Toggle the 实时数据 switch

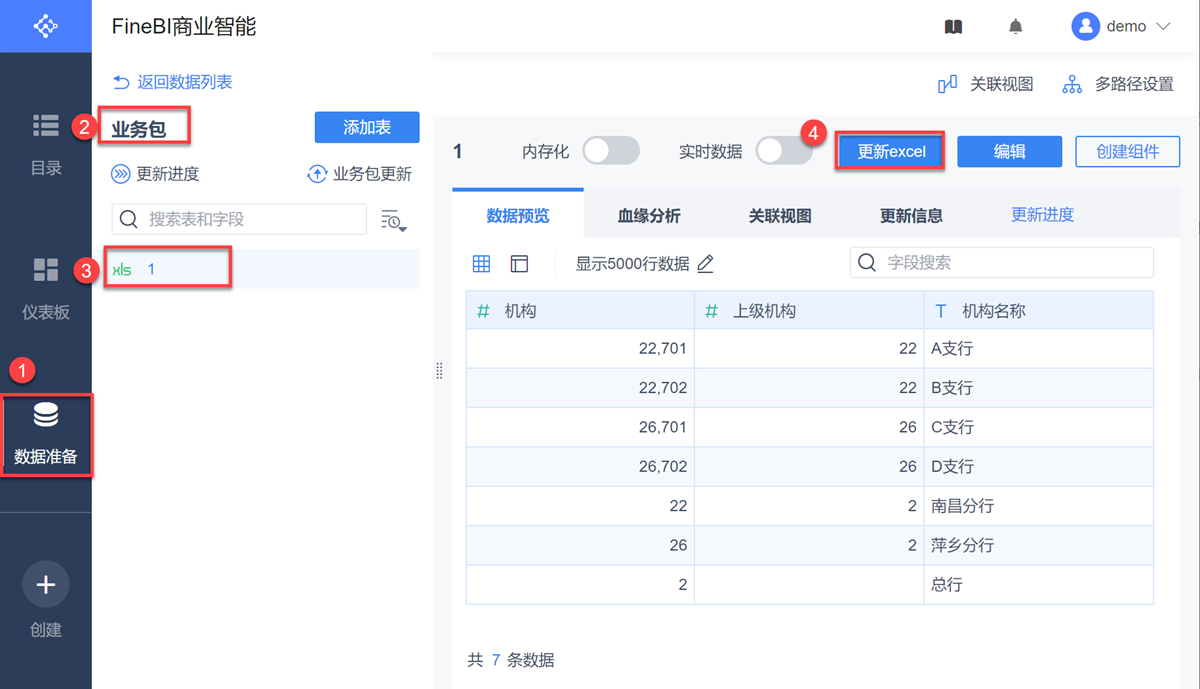783,151
